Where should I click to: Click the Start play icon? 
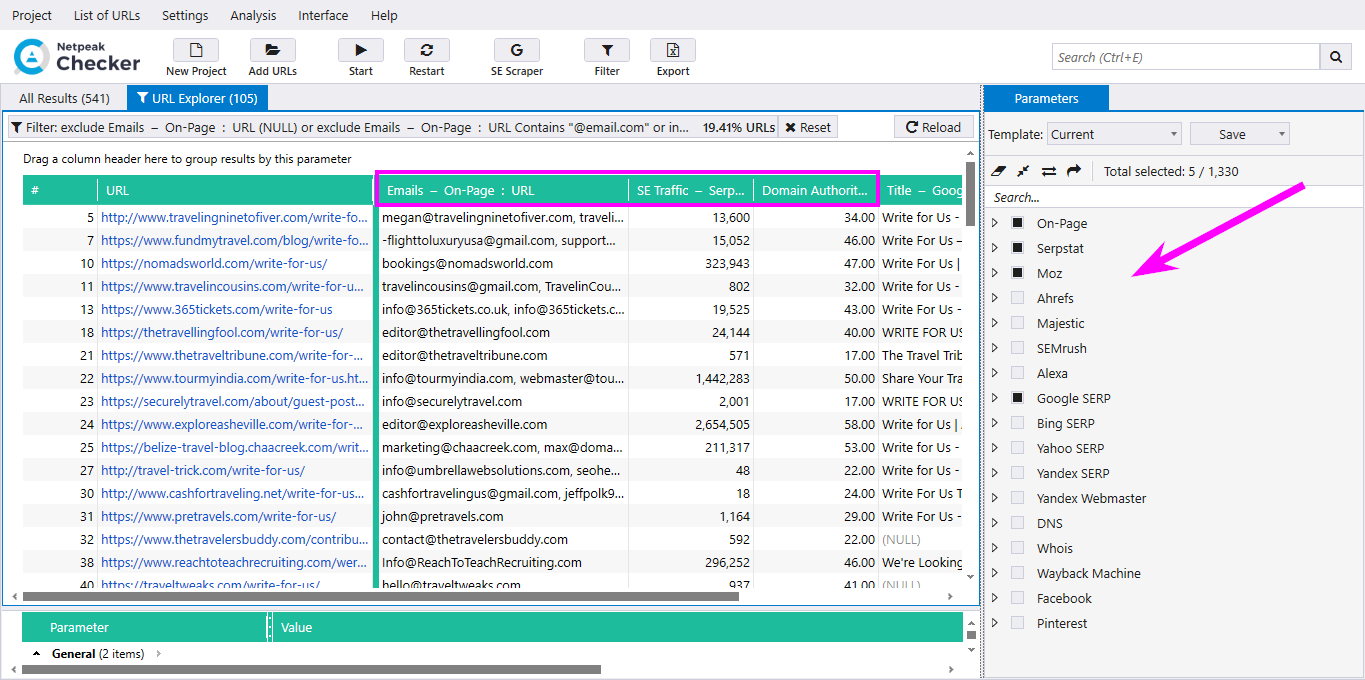tap(361, 50)
